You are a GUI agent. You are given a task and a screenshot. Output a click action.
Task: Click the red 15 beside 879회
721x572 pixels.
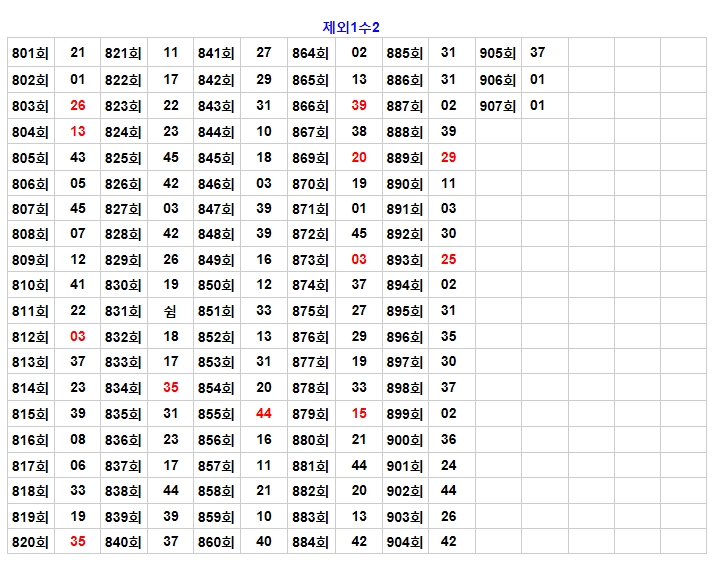tap(359, 413)
